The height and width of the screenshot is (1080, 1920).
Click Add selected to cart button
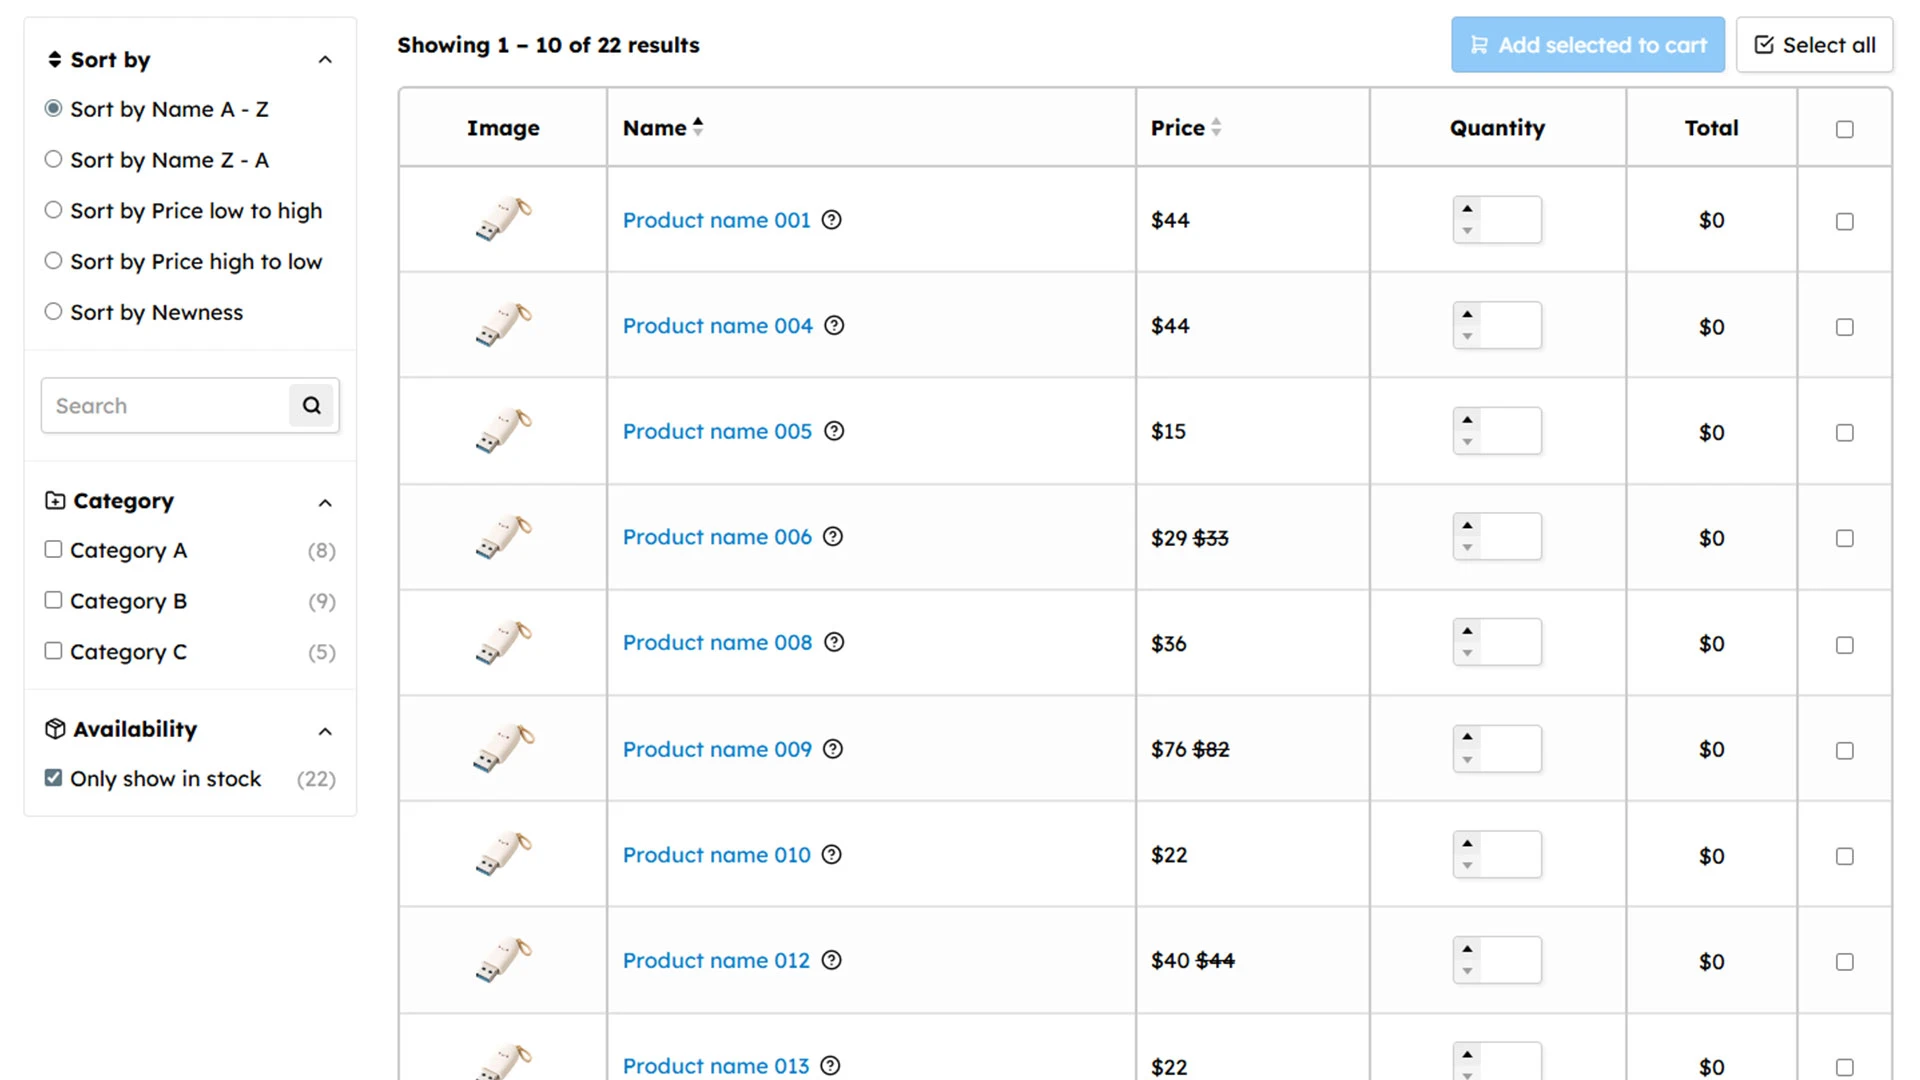tap(1587, 45)
